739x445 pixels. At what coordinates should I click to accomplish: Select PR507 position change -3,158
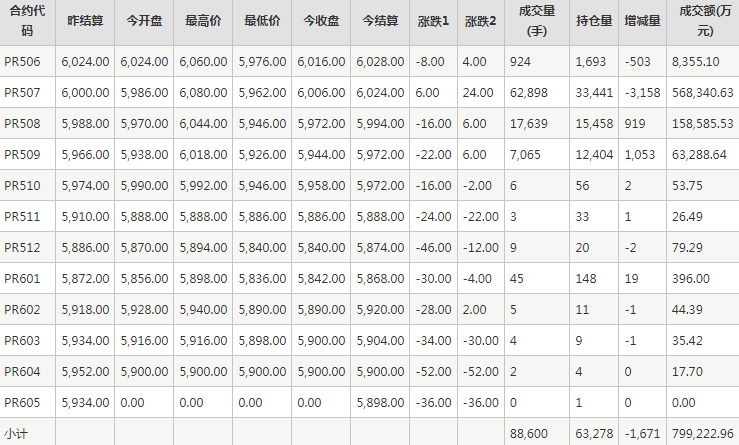click(642, 93)
